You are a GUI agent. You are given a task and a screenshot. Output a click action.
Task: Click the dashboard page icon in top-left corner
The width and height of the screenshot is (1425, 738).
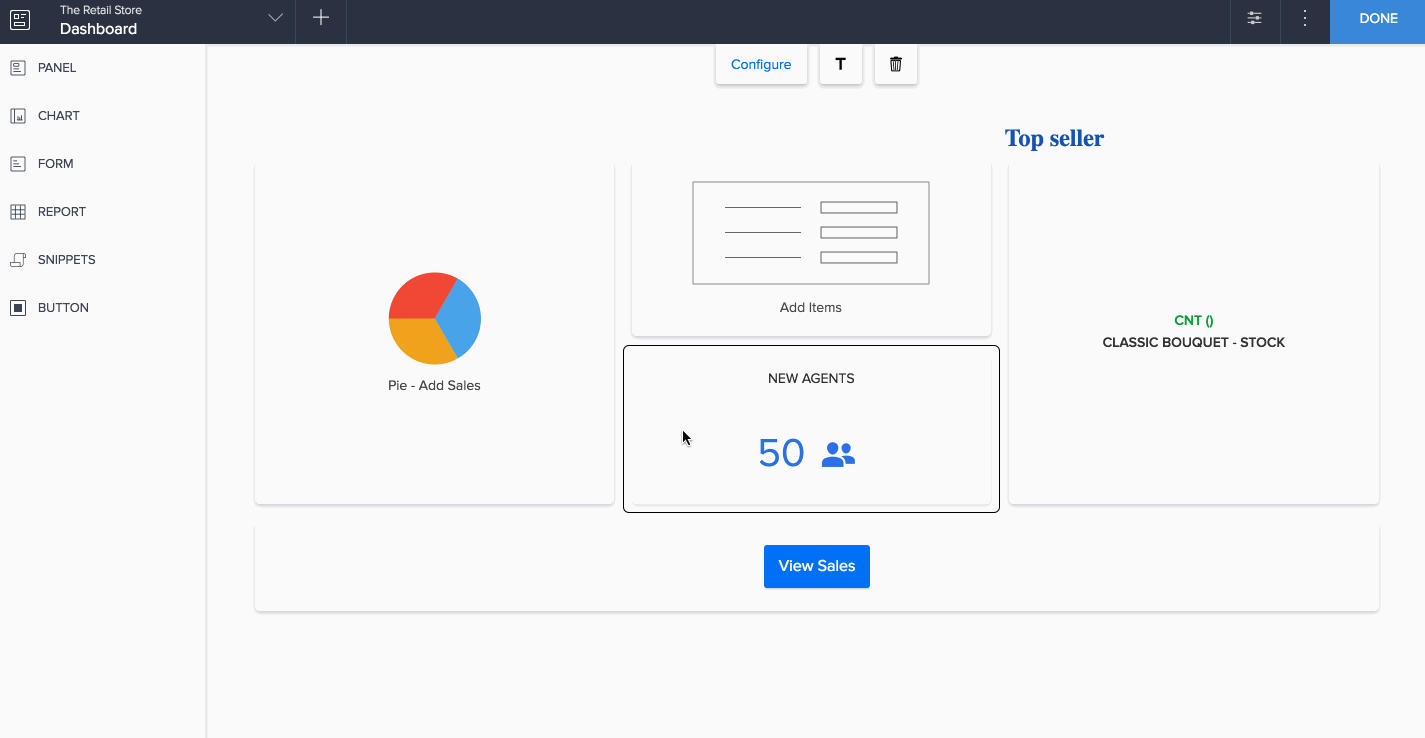click(20, 19)
